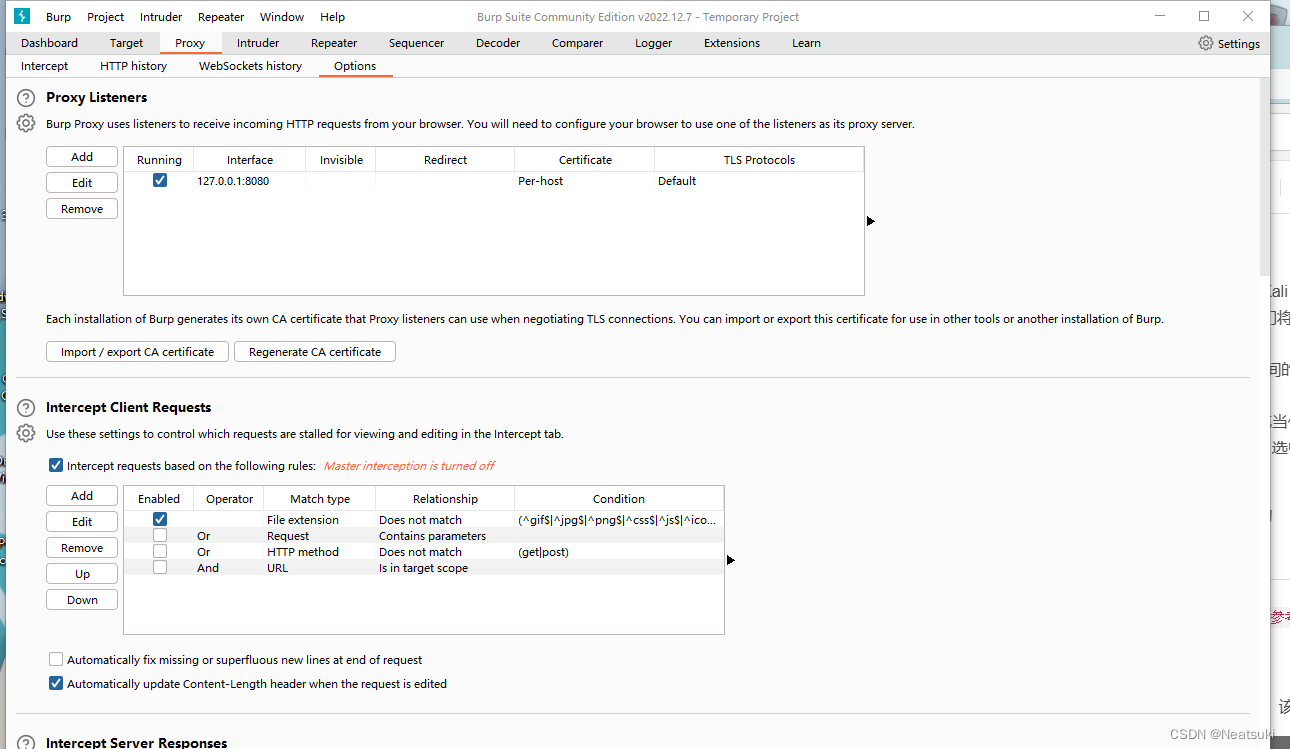Click the Per-host certificate cell
1290x749 pixels.
click(x=584, y=181)
